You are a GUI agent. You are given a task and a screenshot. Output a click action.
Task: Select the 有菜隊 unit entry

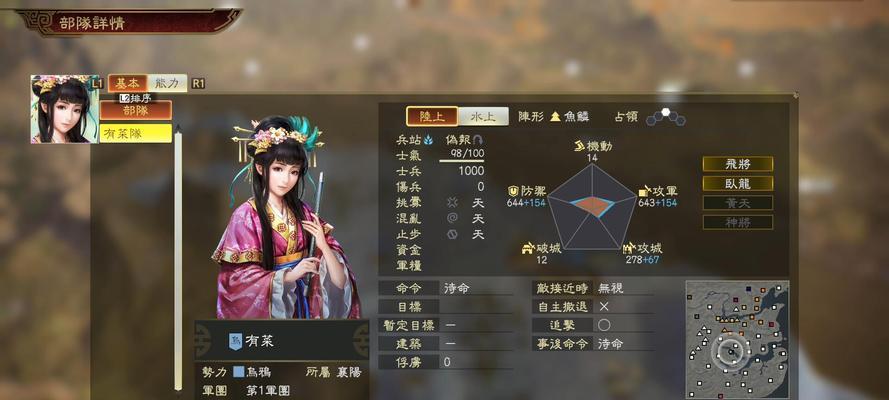136,133
